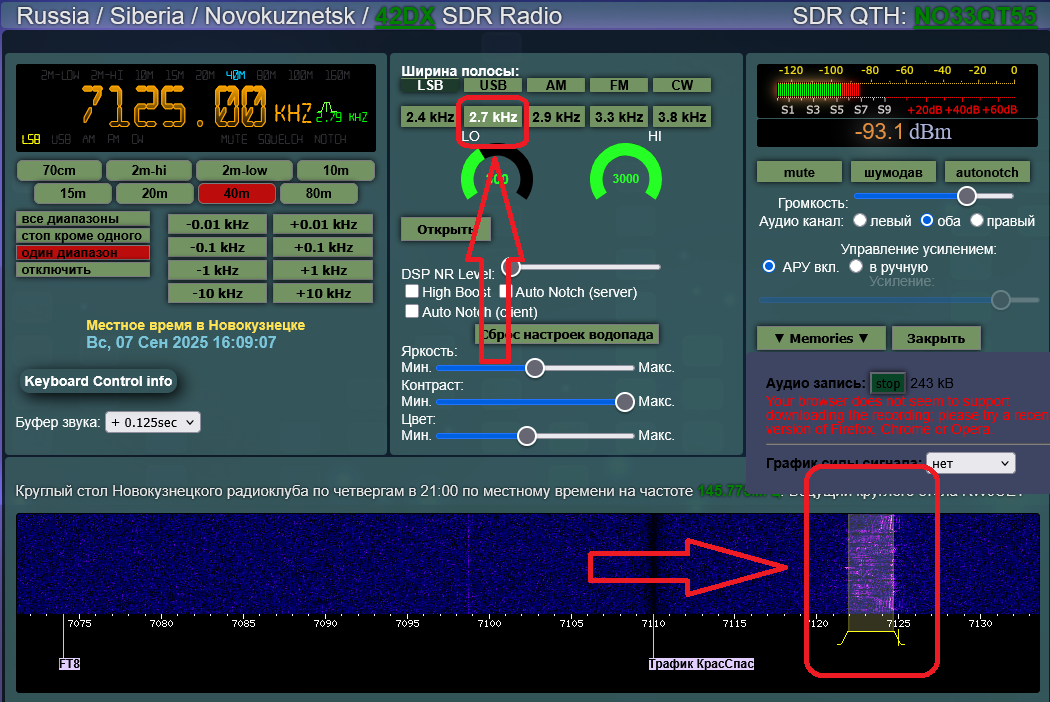
Task: Expand the Memories panel
Action: click(x=821, y=338)
